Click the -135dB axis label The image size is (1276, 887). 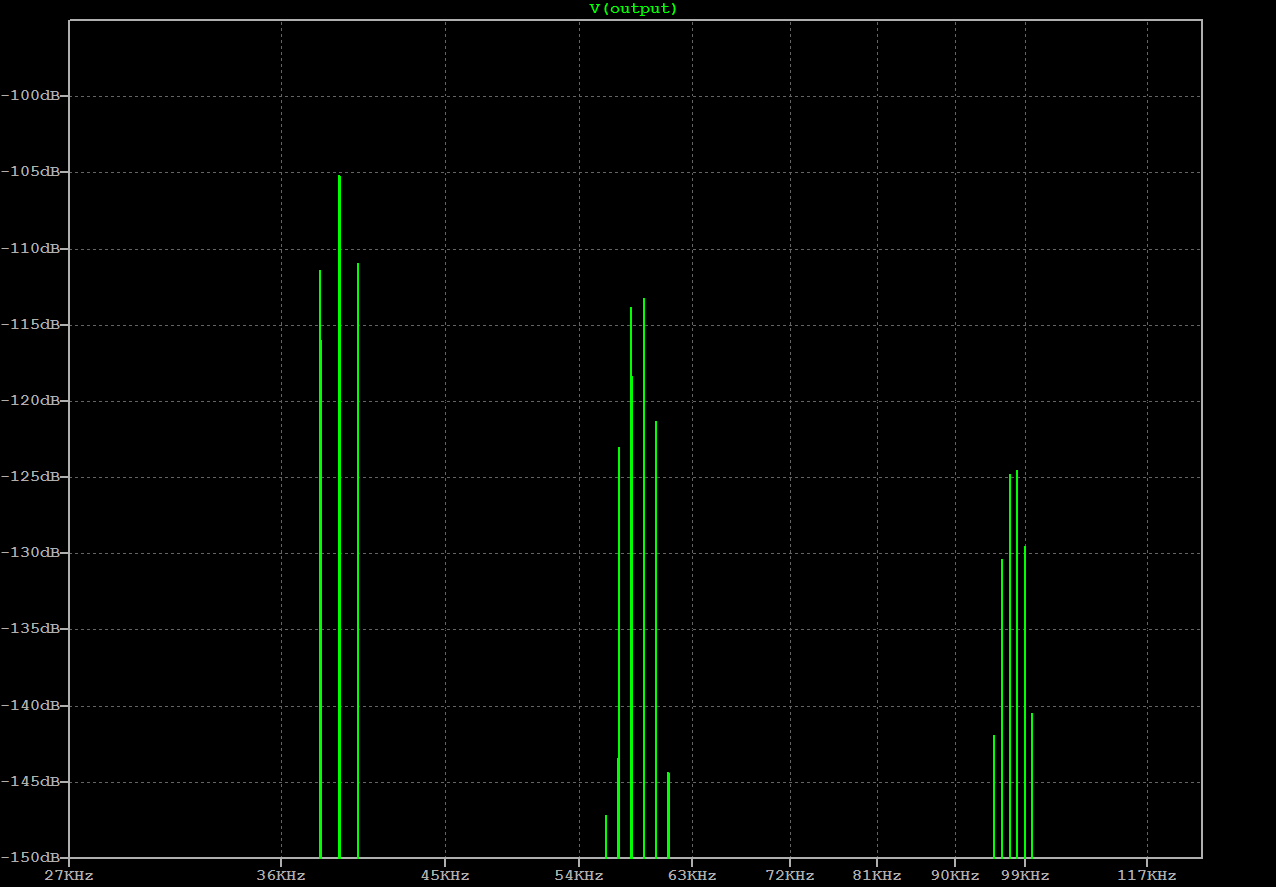tap(31, 628)
